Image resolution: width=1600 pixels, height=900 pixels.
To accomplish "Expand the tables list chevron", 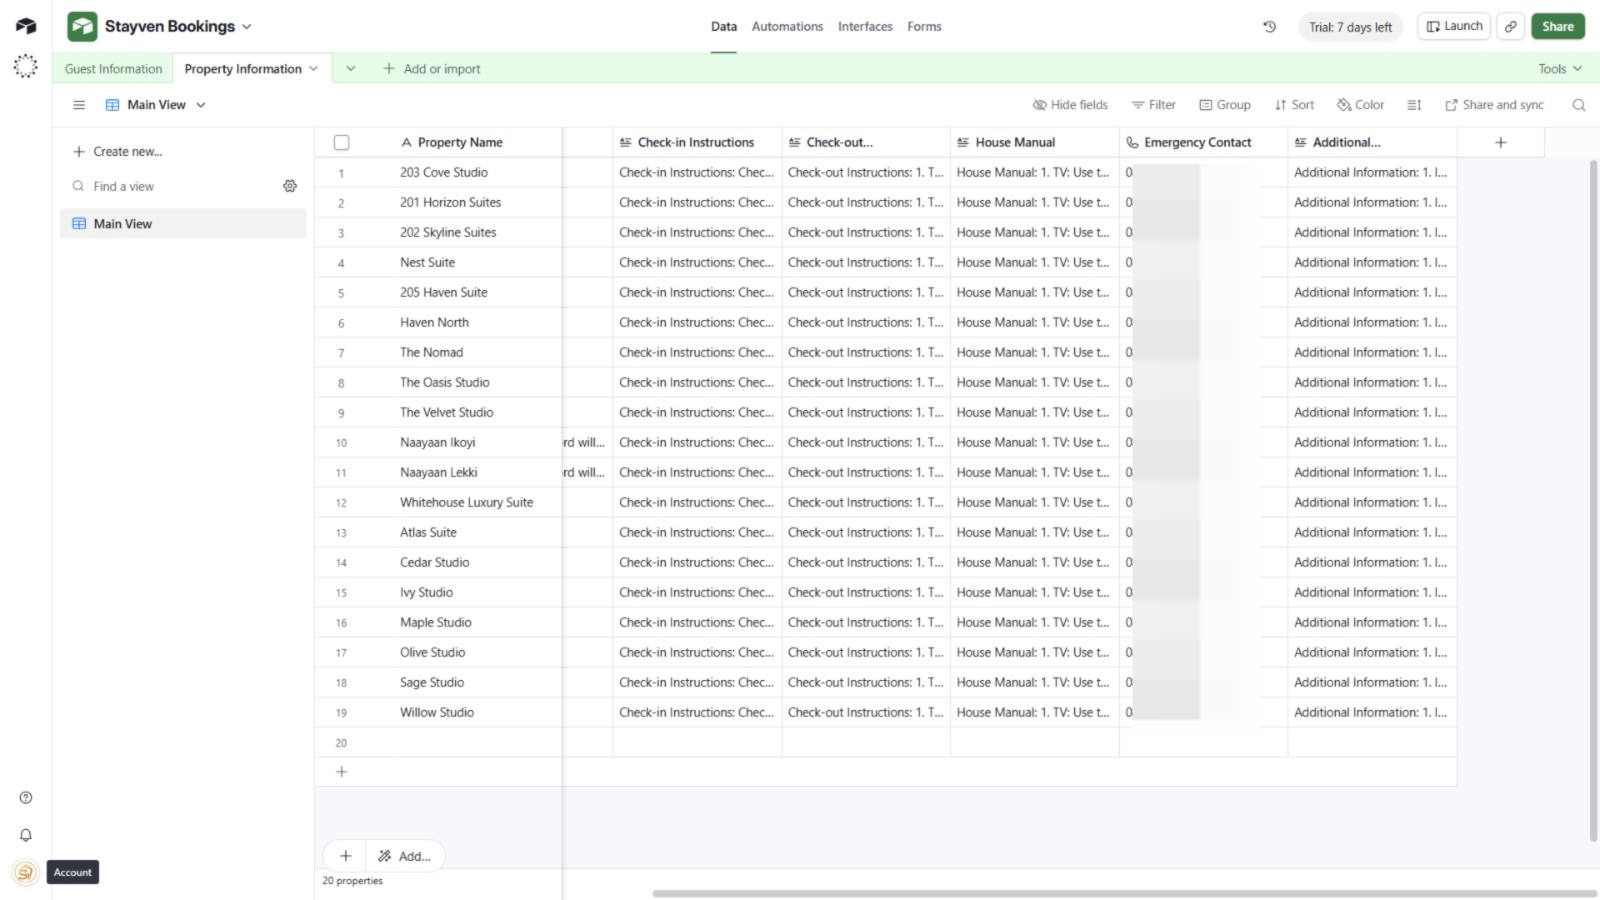I will [350, 69].
